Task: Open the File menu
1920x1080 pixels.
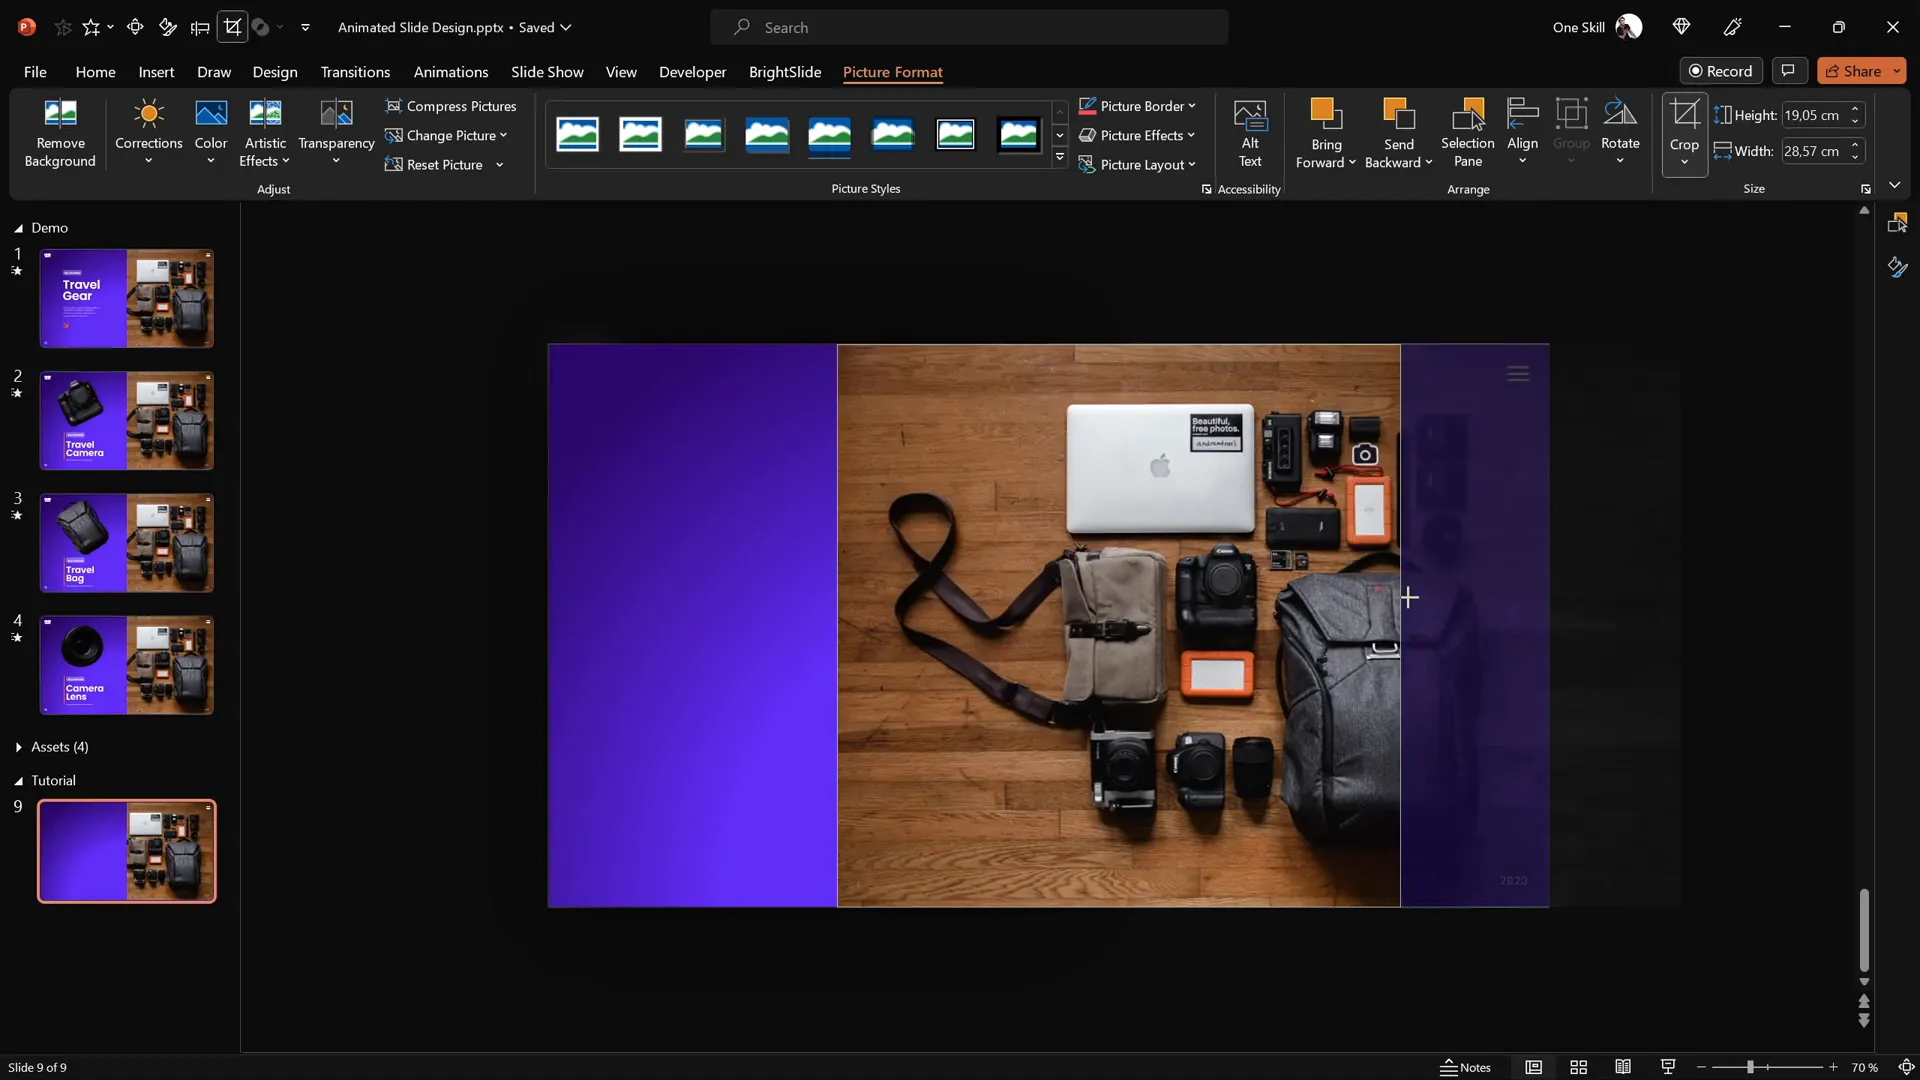Action: [35, 72]
